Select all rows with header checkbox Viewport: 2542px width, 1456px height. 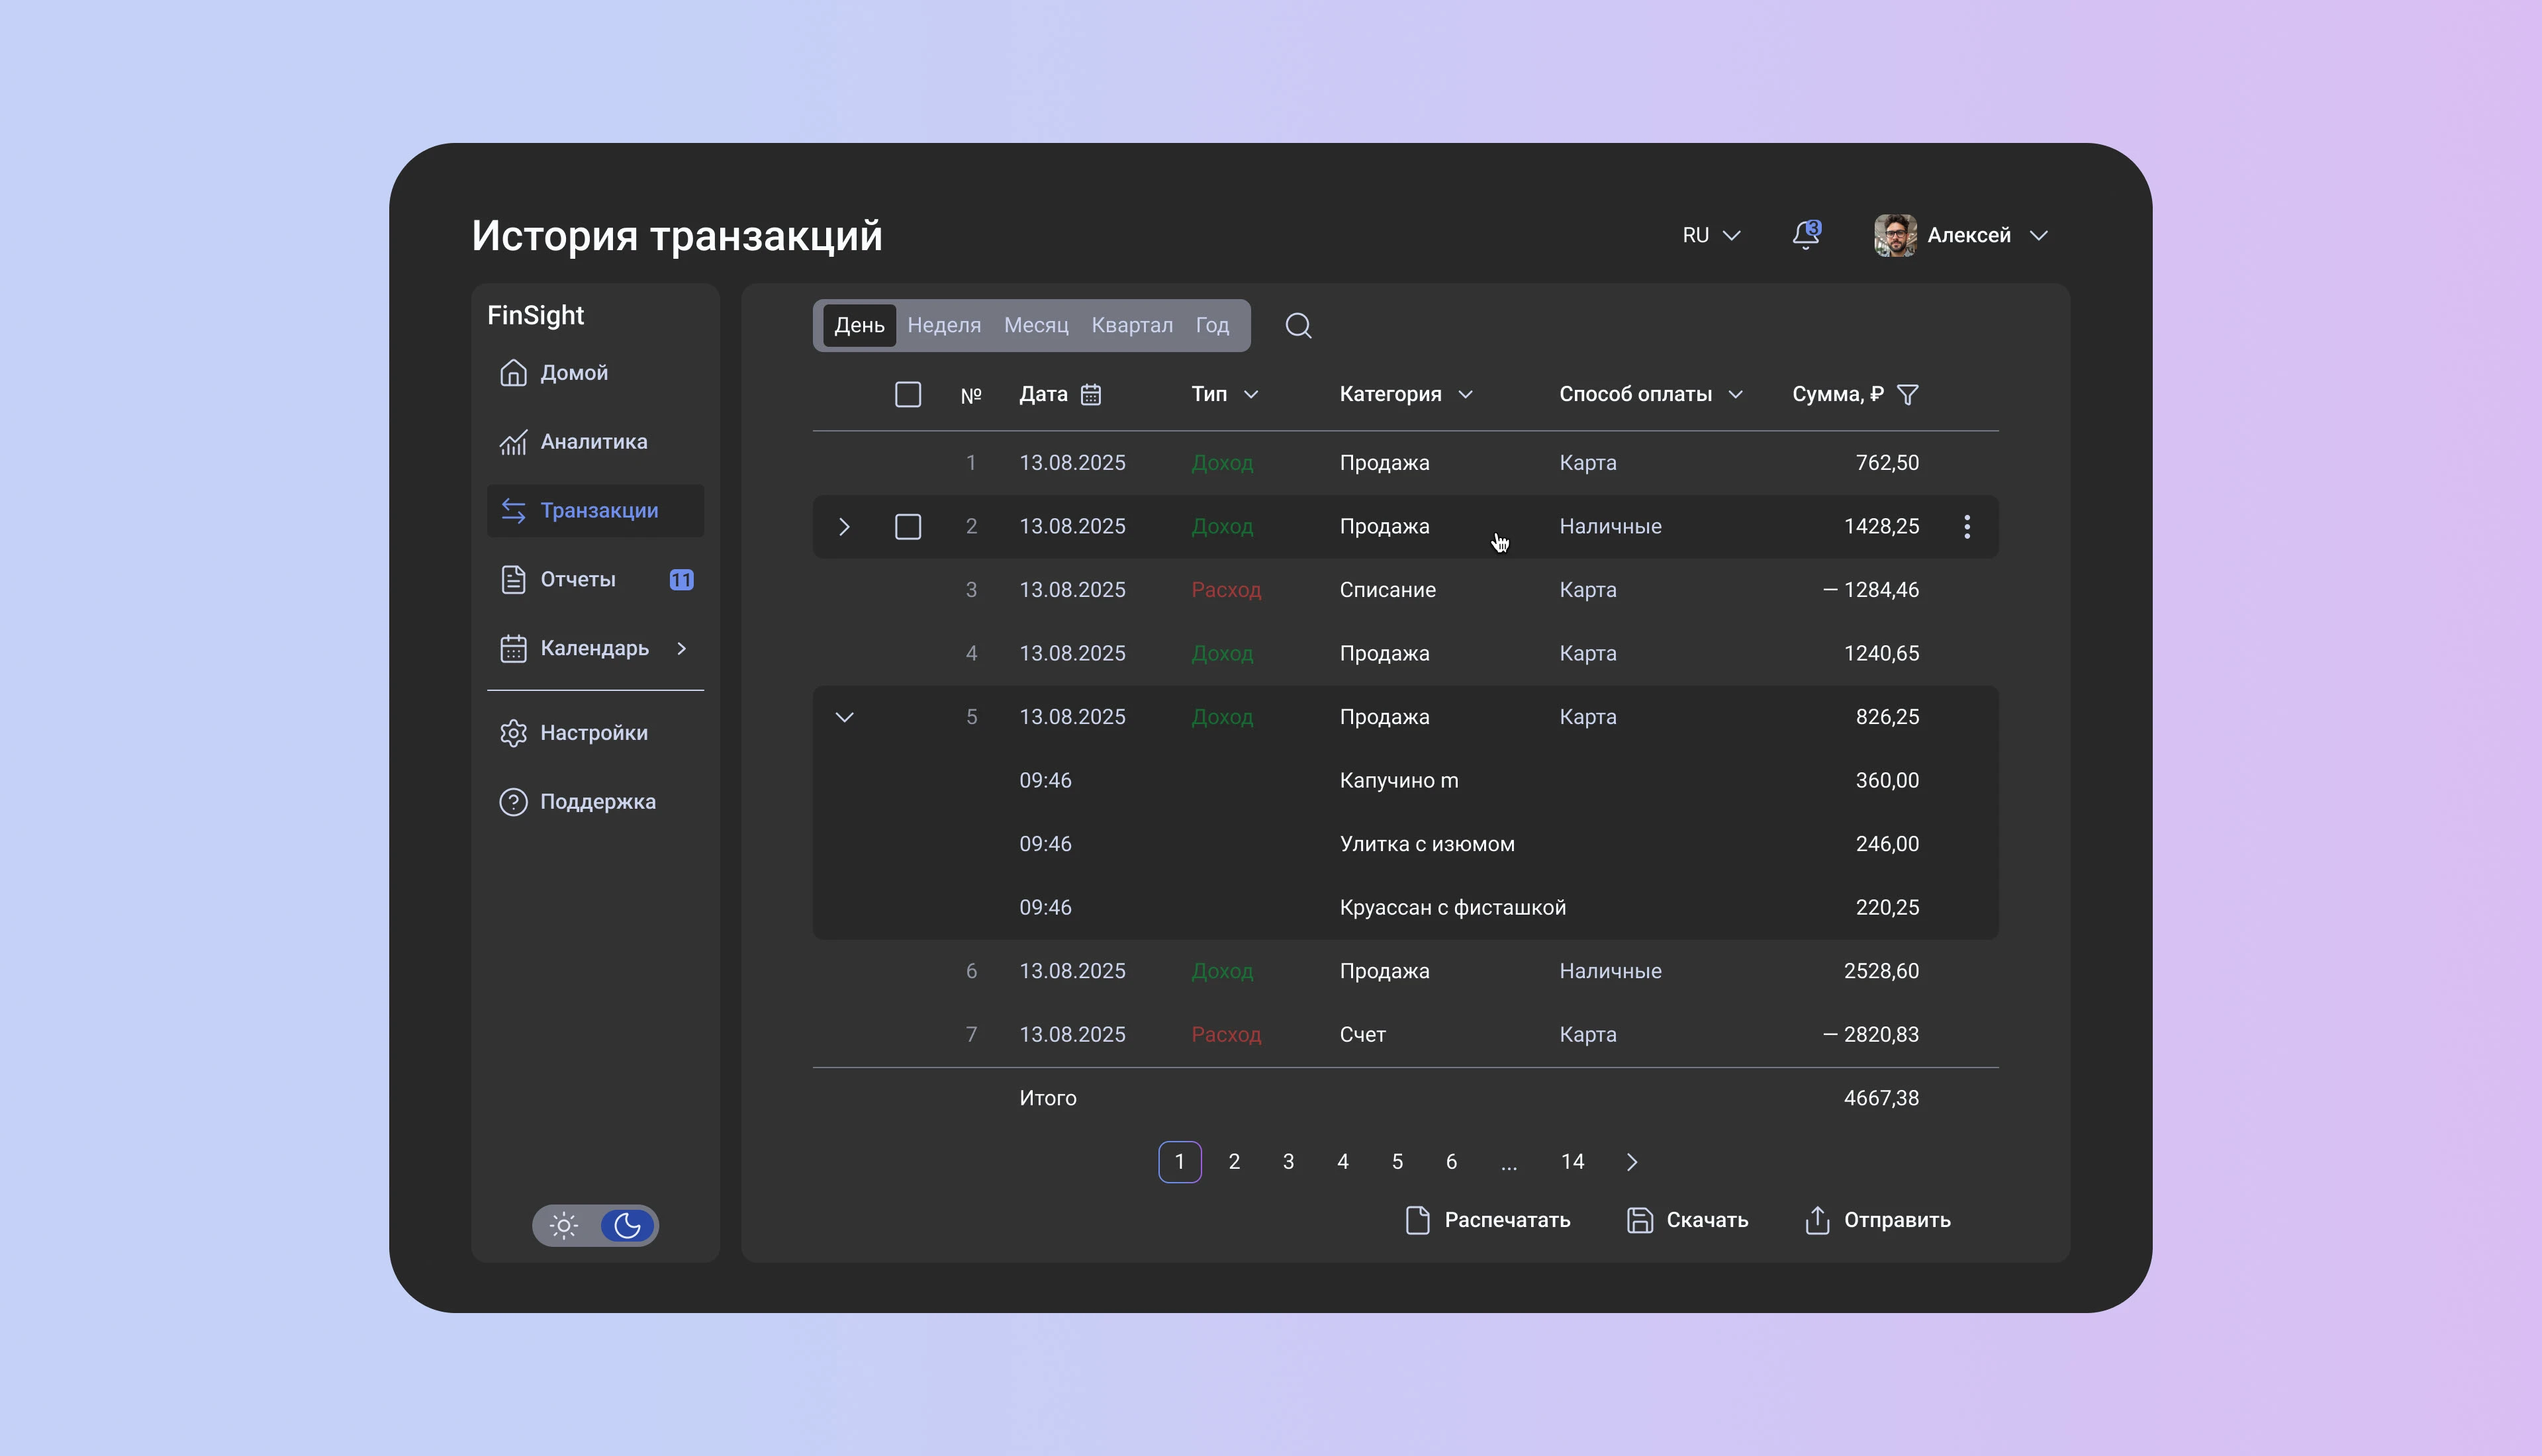coord(907,395)
